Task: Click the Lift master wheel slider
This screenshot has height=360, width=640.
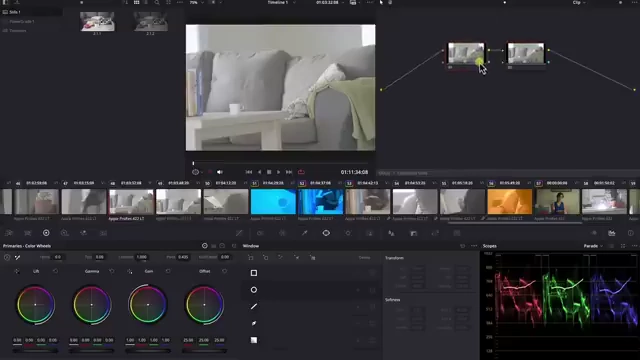Action: pos(35,351)
